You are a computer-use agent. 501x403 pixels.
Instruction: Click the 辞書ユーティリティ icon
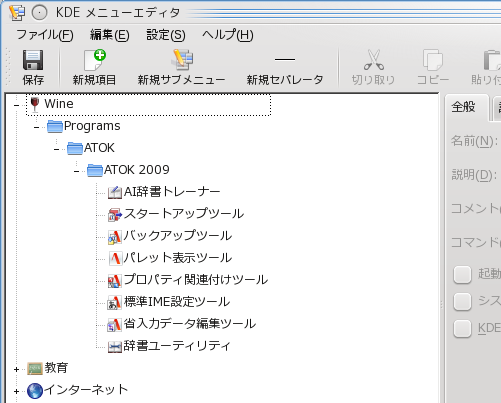coord(115,347)
